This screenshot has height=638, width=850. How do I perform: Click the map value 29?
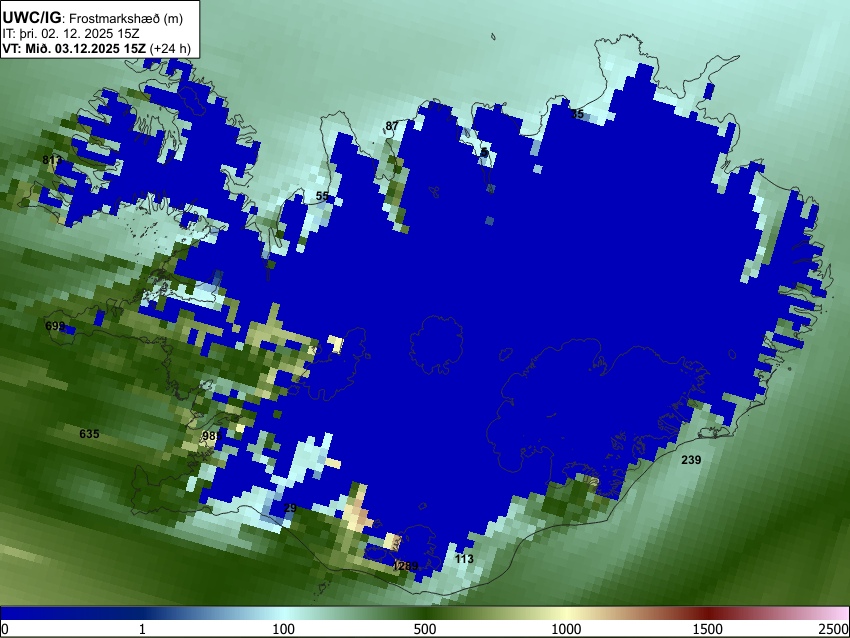click(x=290, y=508)
